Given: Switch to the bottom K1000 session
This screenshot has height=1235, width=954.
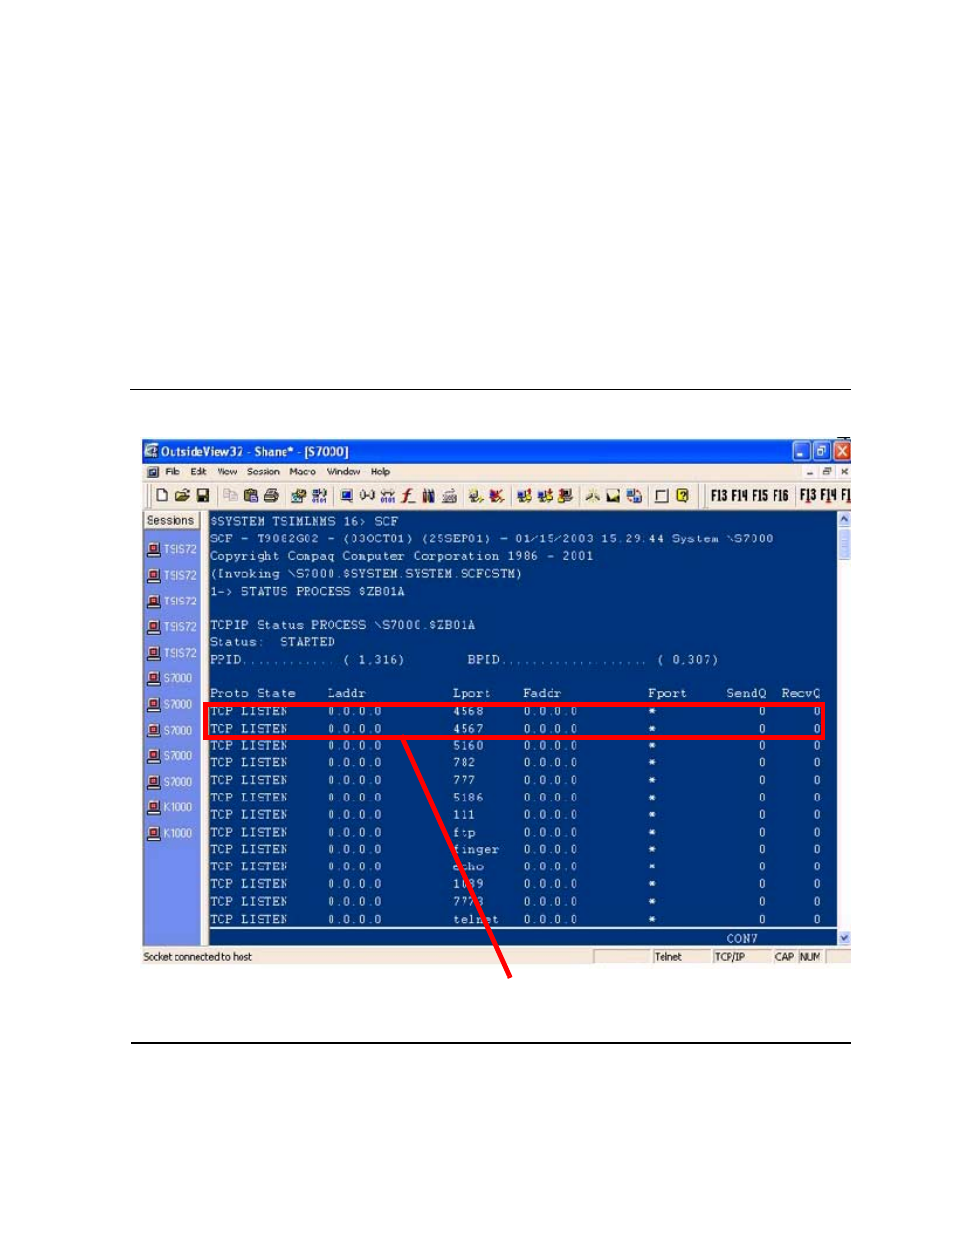Looking at the screenshot, I should (x=170, y=833).
